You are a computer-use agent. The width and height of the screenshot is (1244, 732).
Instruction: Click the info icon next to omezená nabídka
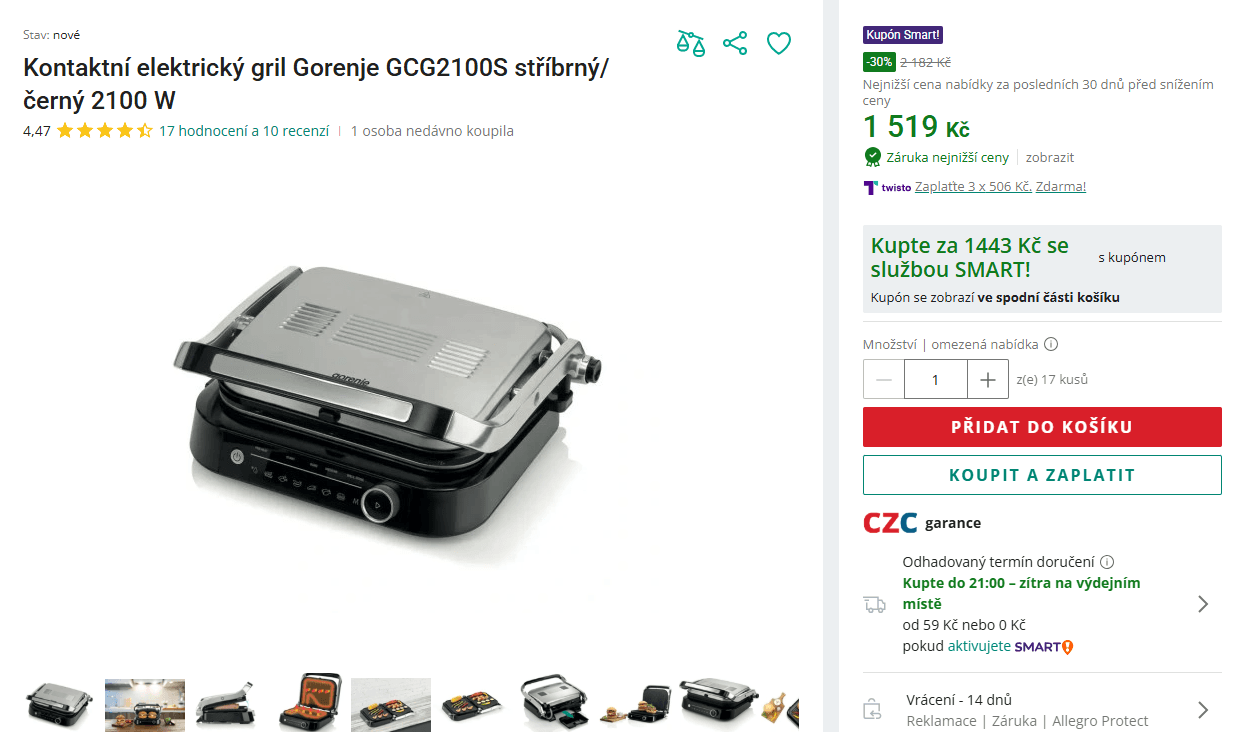(x=1051, y=344)
